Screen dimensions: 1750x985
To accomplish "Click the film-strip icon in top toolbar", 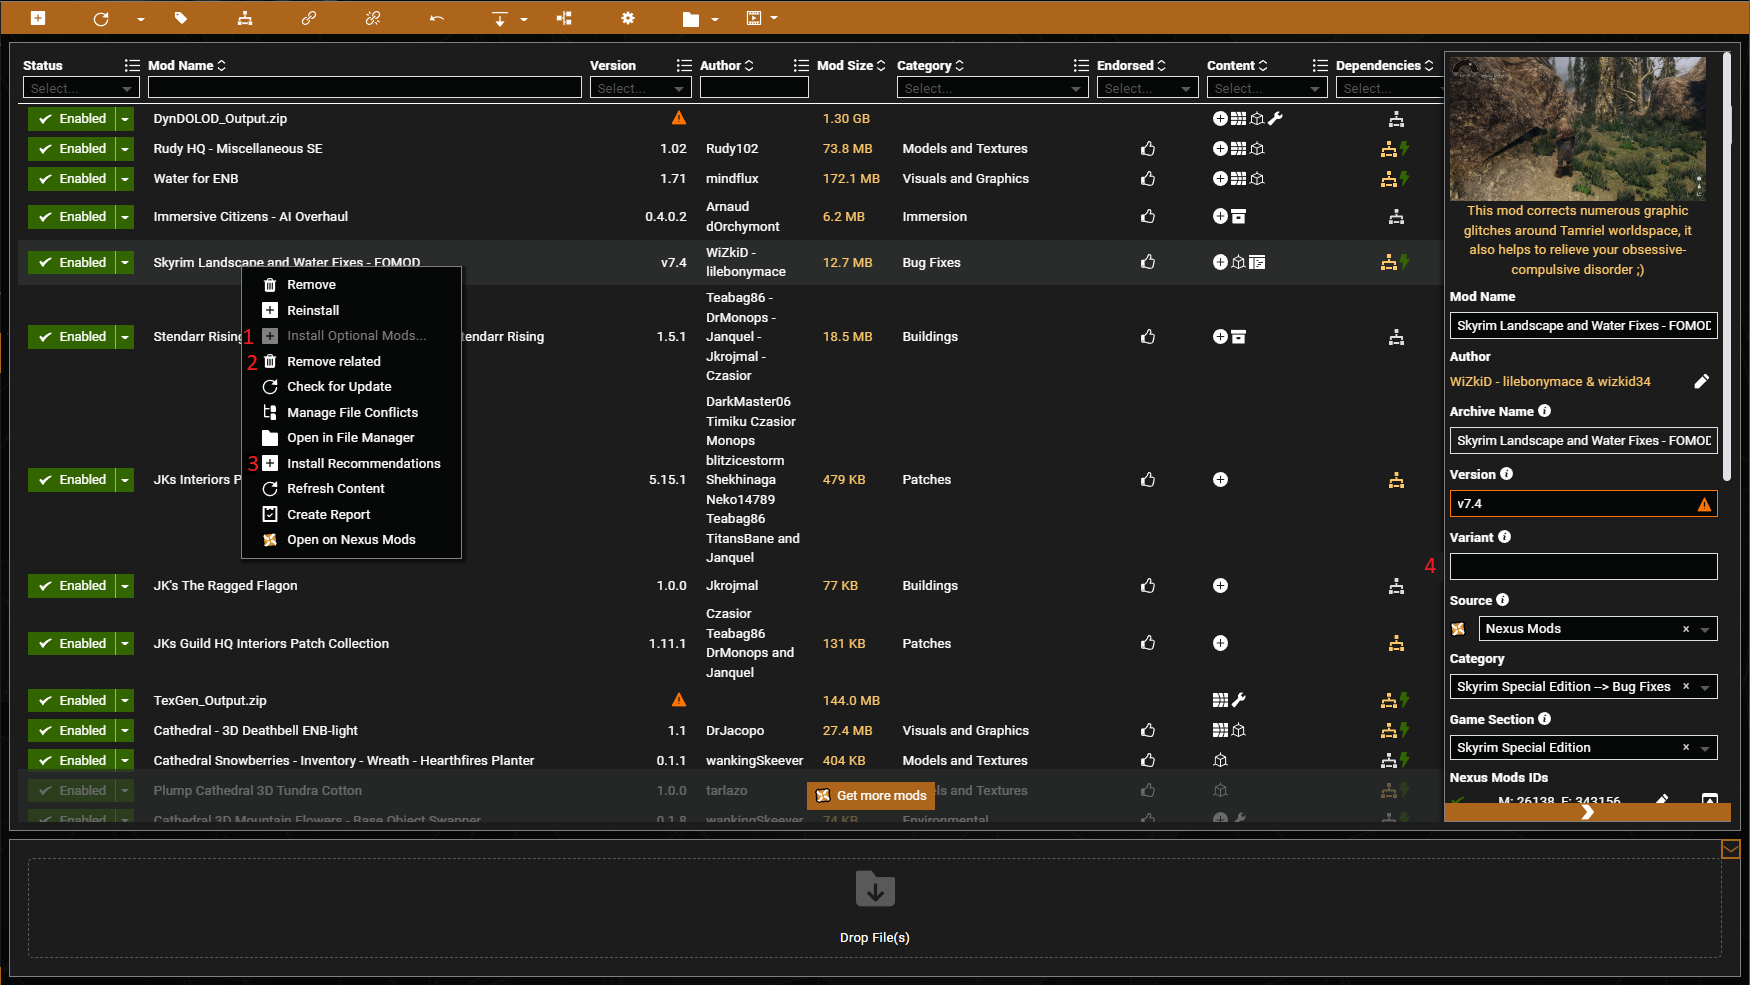I will pos(754,18).
